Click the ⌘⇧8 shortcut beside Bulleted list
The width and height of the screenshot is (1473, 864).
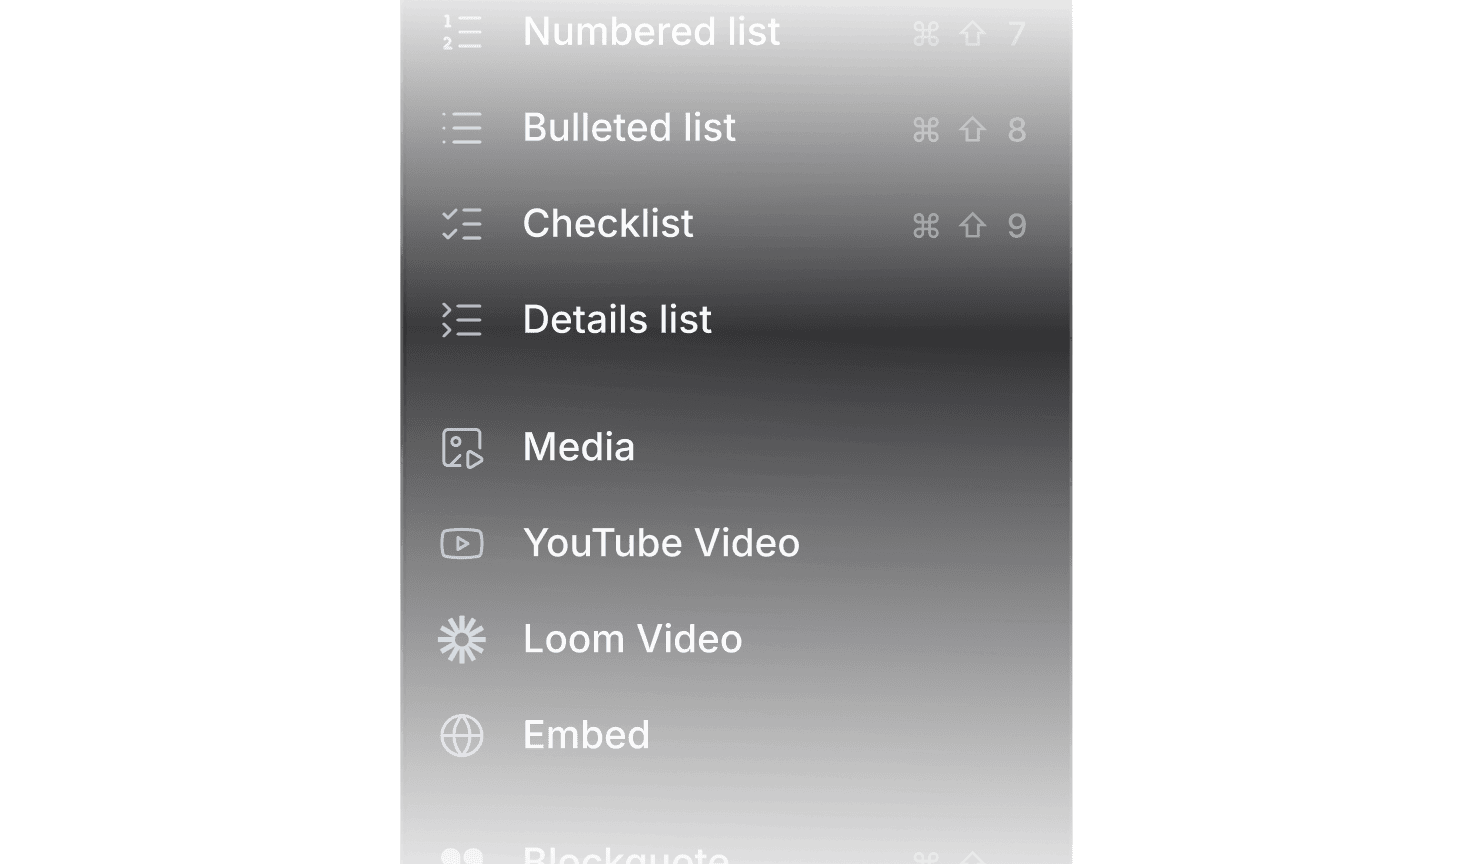tap(970, 128)
